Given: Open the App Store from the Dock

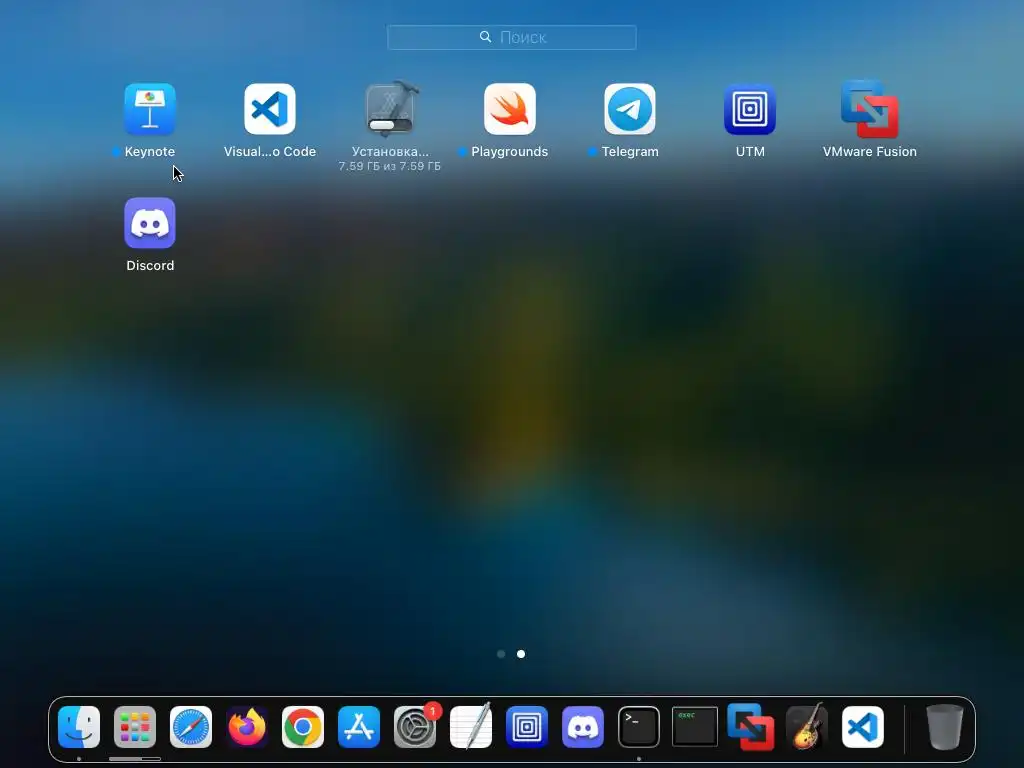Looking at the screenshot, I should (x=359, y=727).
